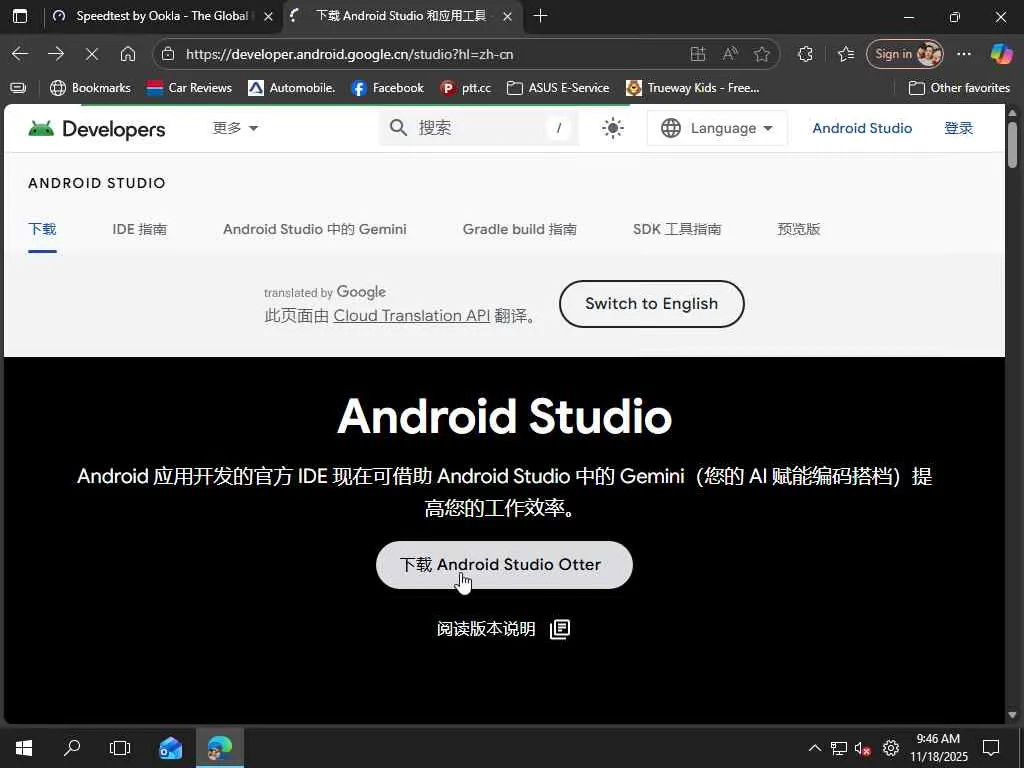Click the 登录 sign-in link
This screenshot has height=768, width=1024.
tap(959, 128)
